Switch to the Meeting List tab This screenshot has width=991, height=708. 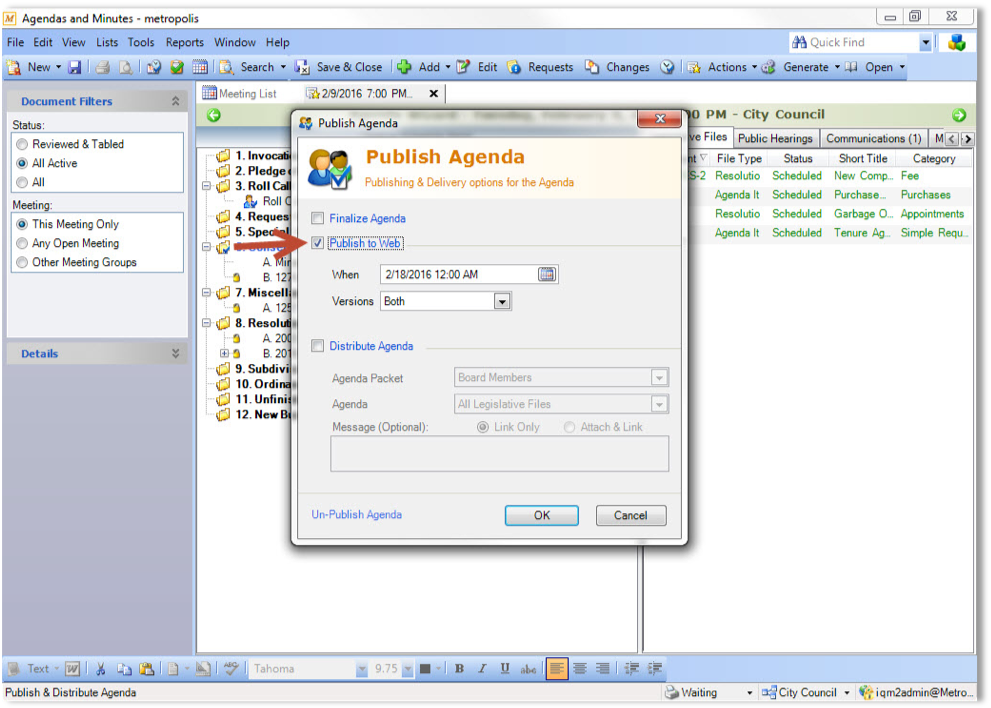[240, 94]
